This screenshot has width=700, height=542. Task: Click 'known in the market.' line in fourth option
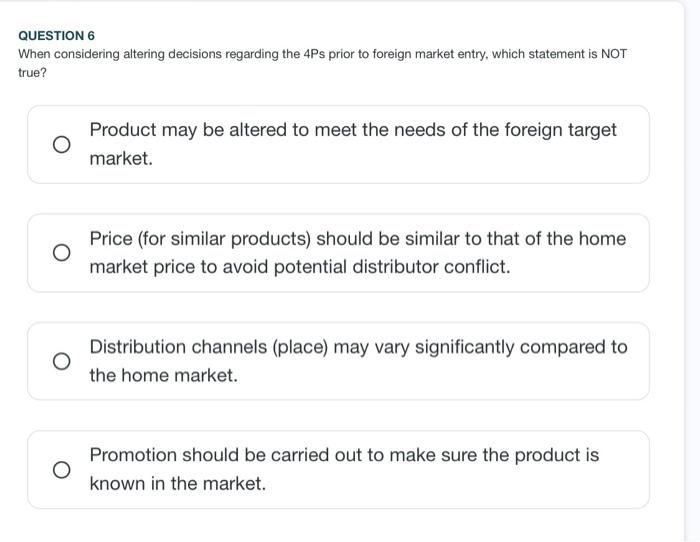coord(177,484)
